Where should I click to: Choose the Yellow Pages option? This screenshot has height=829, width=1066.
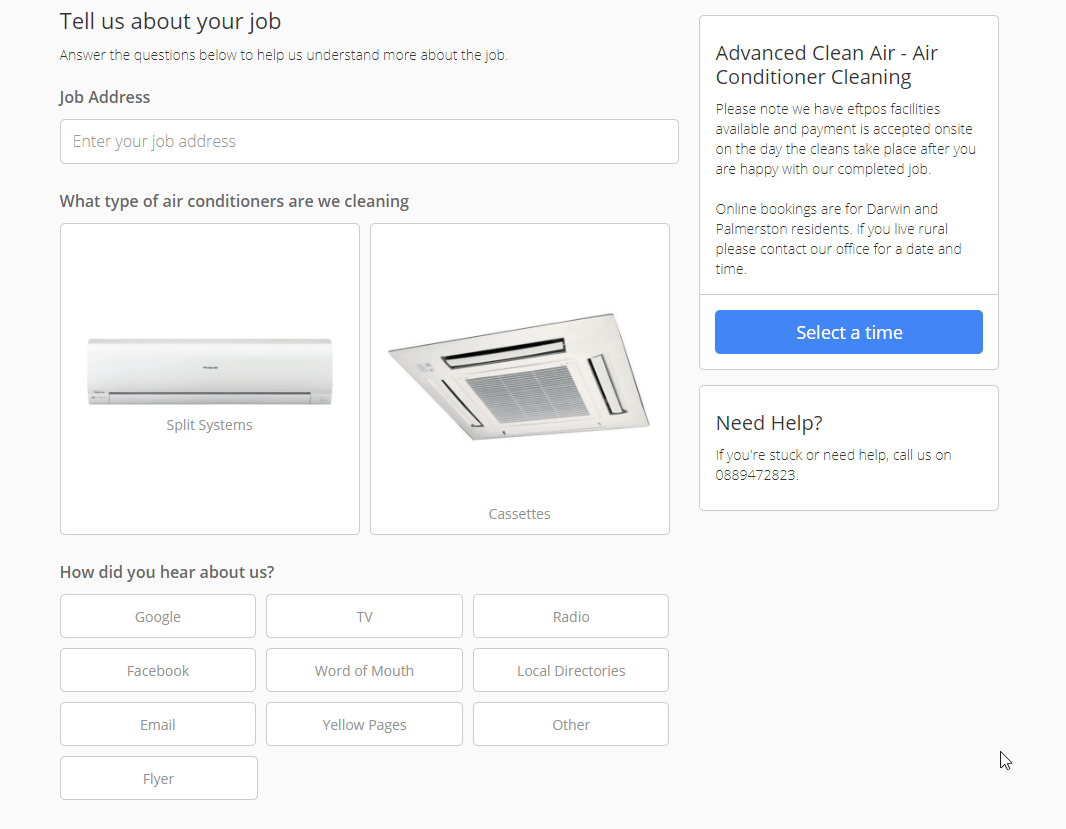pyautogui.click(x=364, y=725)
